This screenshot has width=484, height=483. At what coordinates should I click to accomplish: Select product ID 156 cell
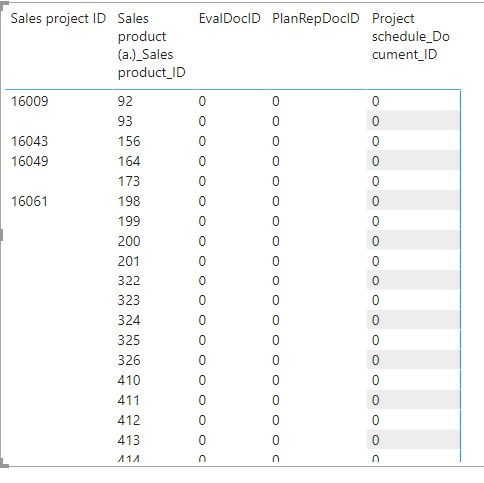point(129,141)
